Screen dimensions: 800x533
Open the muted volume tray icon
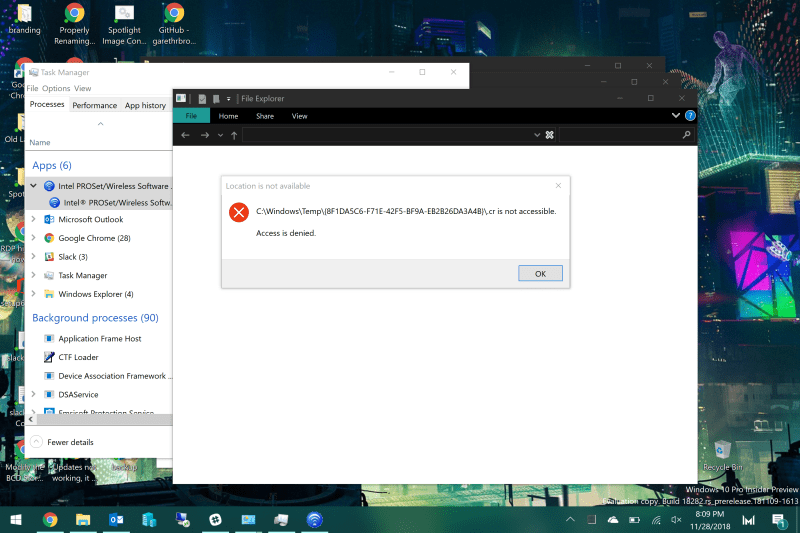676,520
